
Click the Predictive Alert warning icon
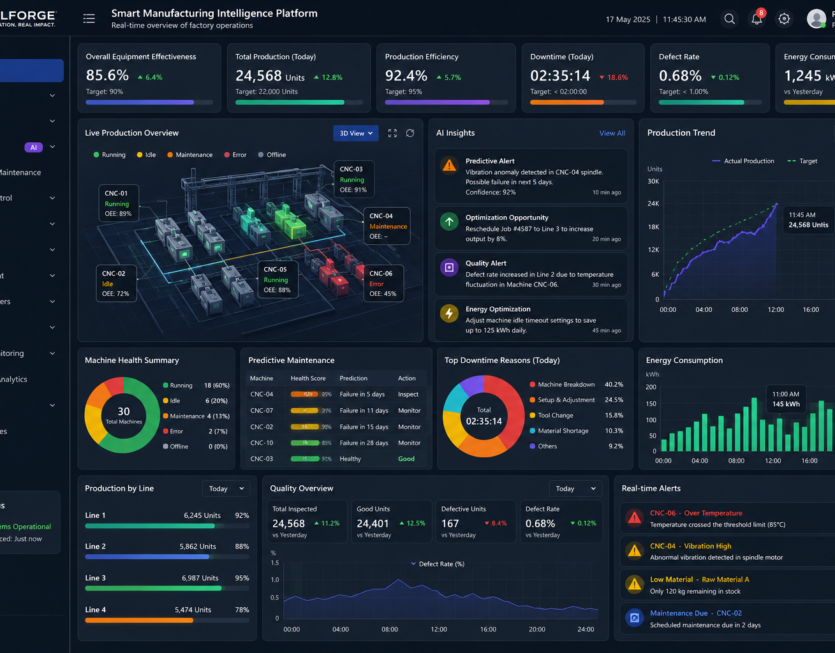point(449,165)
